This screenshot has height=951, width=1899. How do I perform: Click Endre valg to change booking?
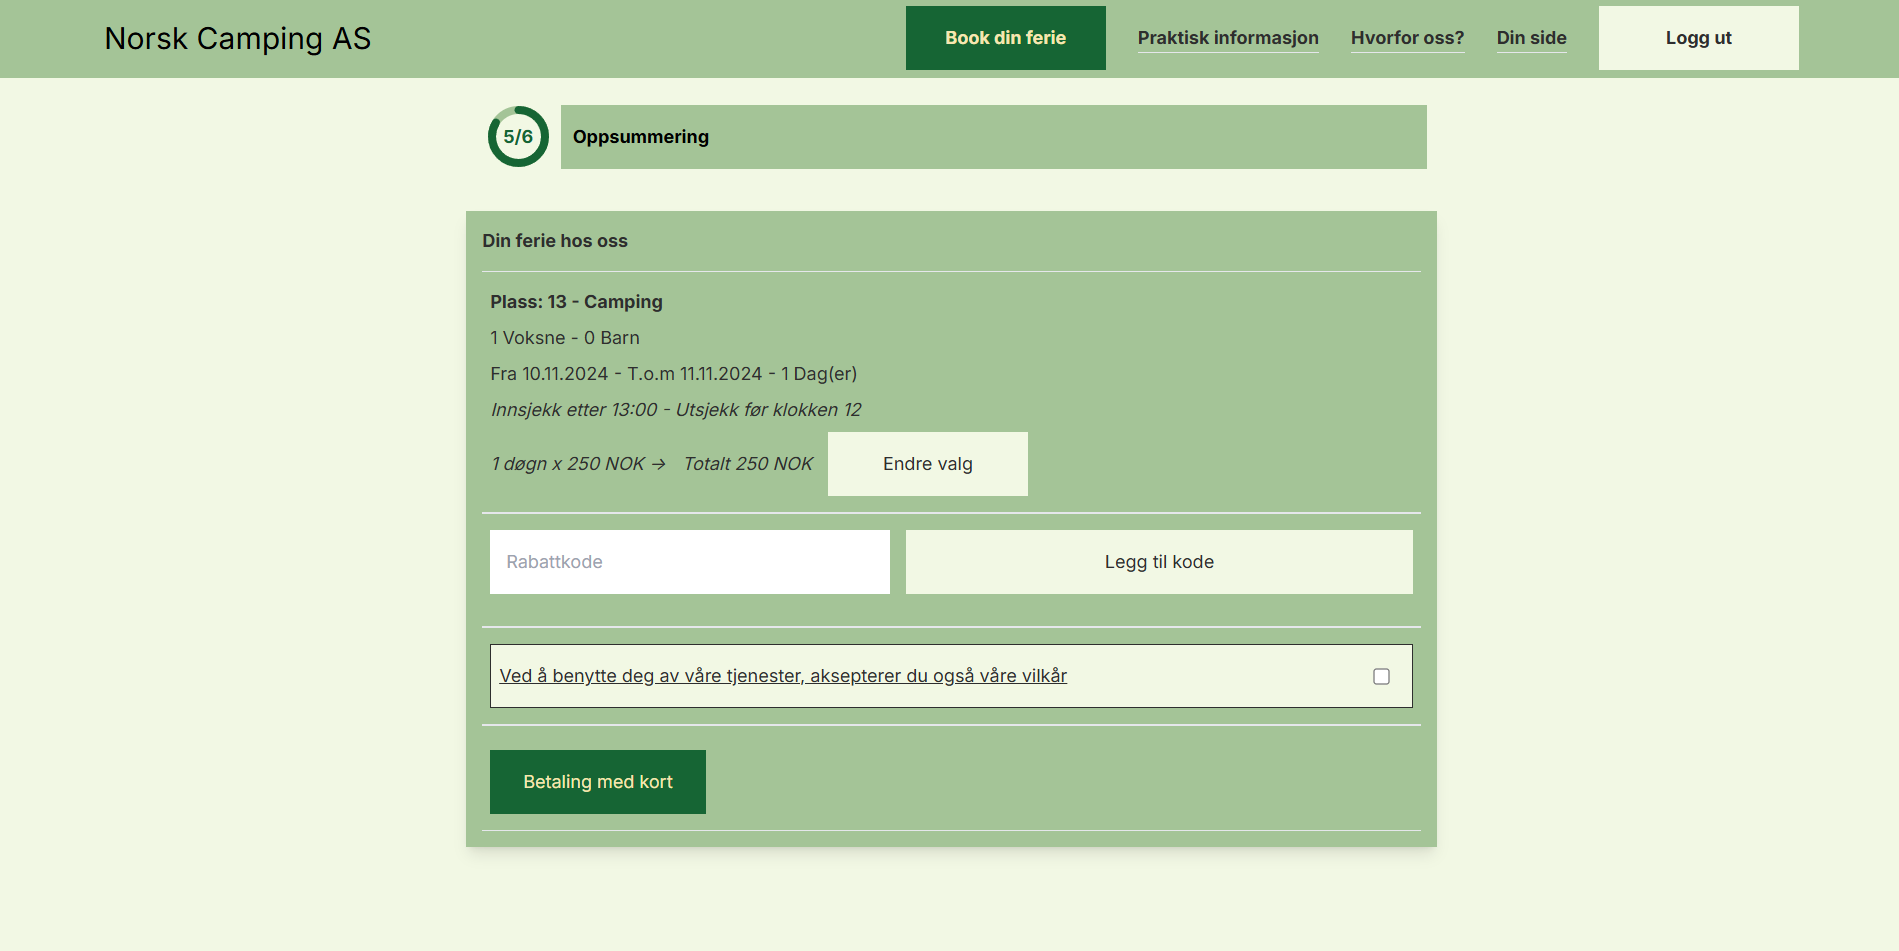927,464
